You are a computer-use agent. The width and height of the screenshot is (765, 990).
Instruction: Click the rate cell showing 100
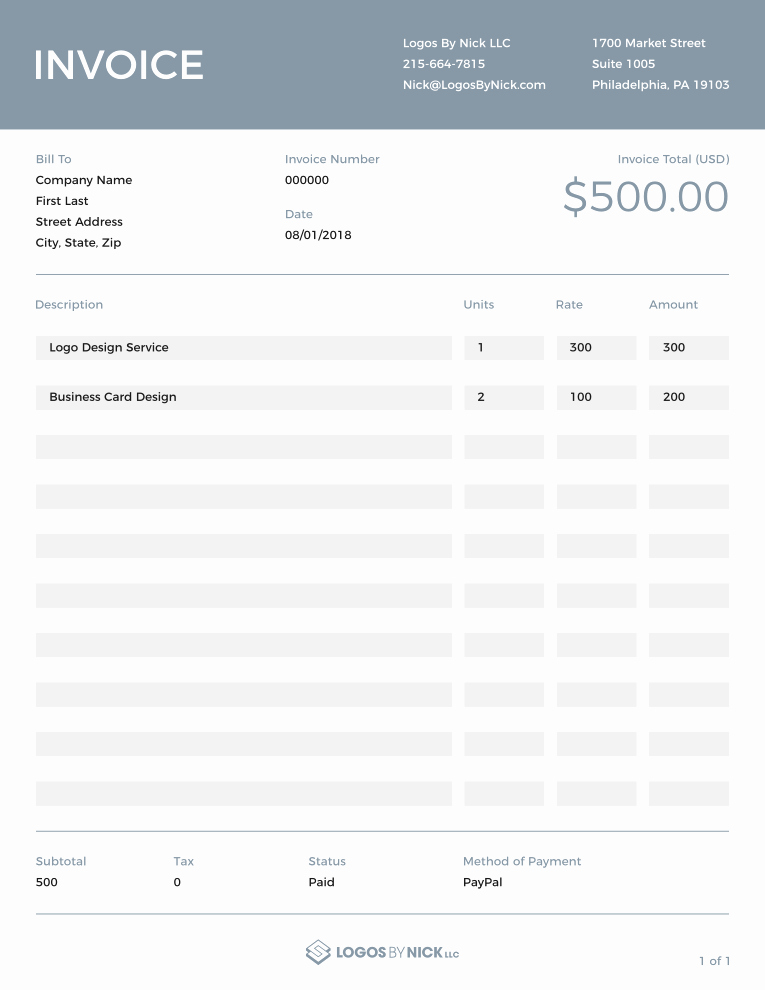point(596,397)
